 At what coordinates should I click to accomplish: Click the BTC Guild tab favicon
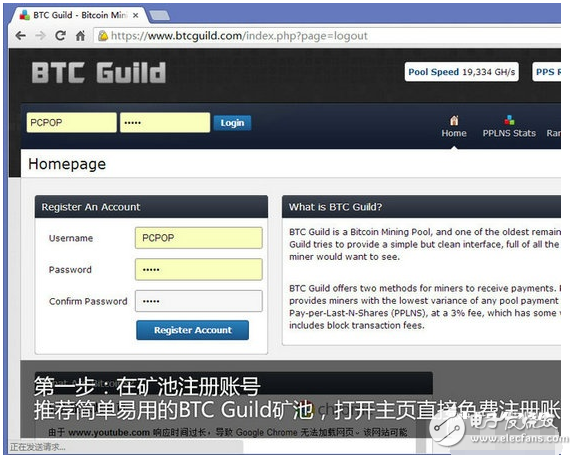[25, 15]
